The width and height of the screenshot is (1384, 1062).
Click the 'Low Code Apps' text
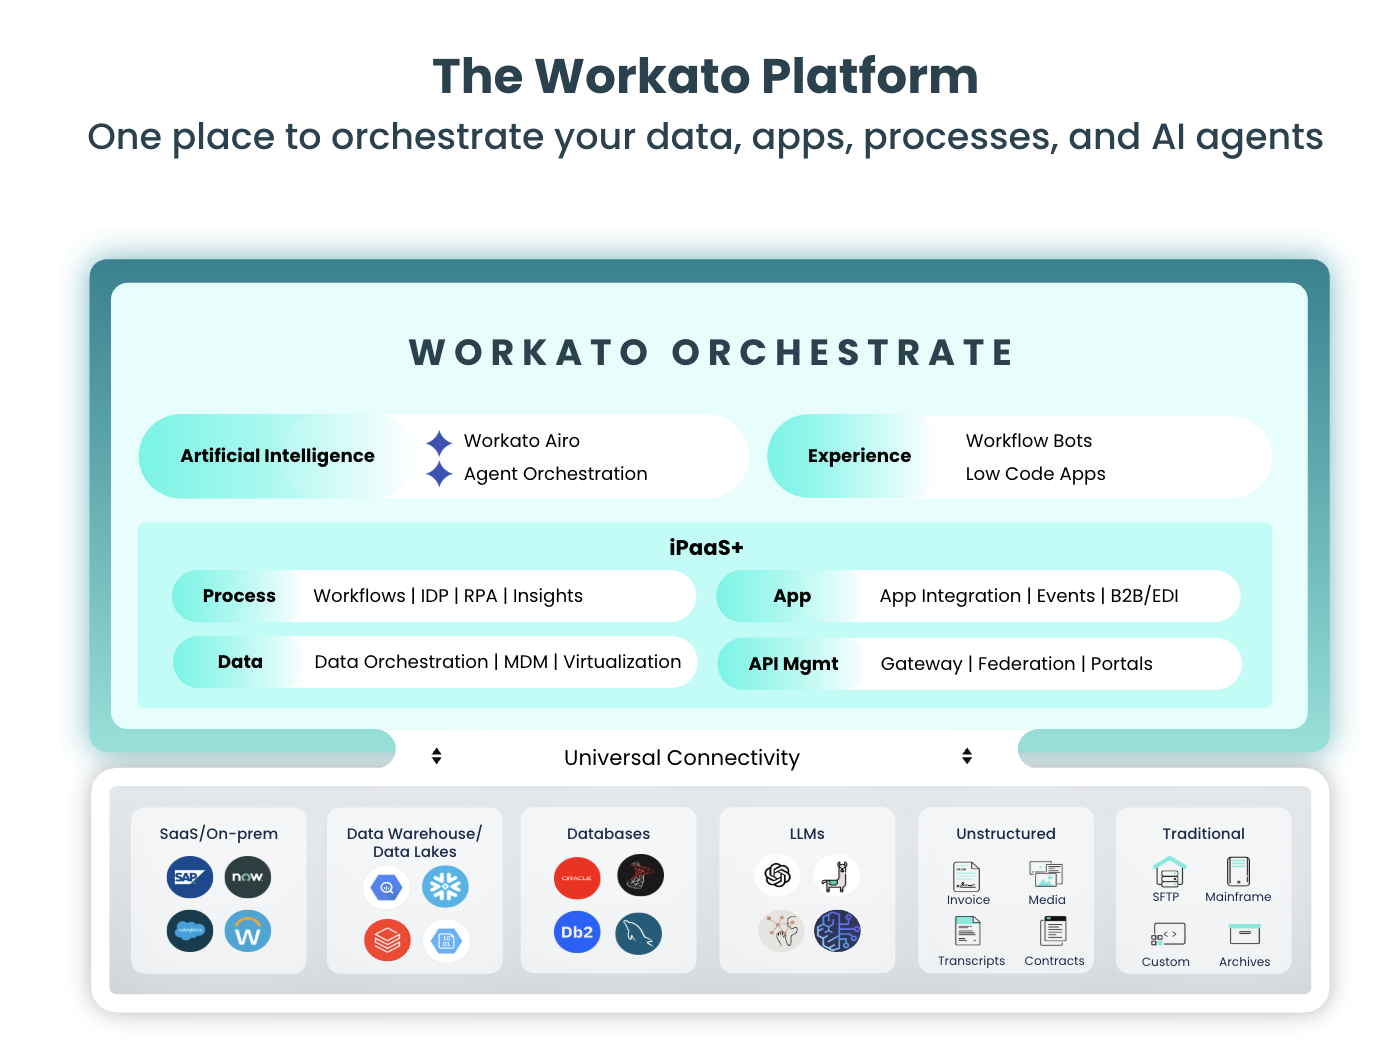click(1036, 474)
